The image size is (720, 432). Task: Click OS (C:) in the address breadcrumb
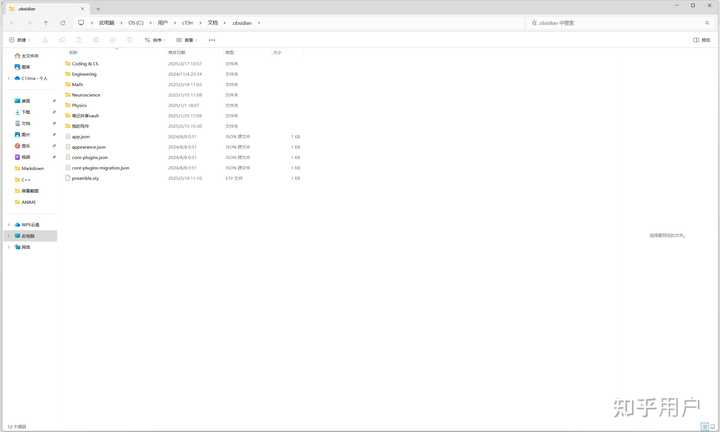tap(136, 22)
